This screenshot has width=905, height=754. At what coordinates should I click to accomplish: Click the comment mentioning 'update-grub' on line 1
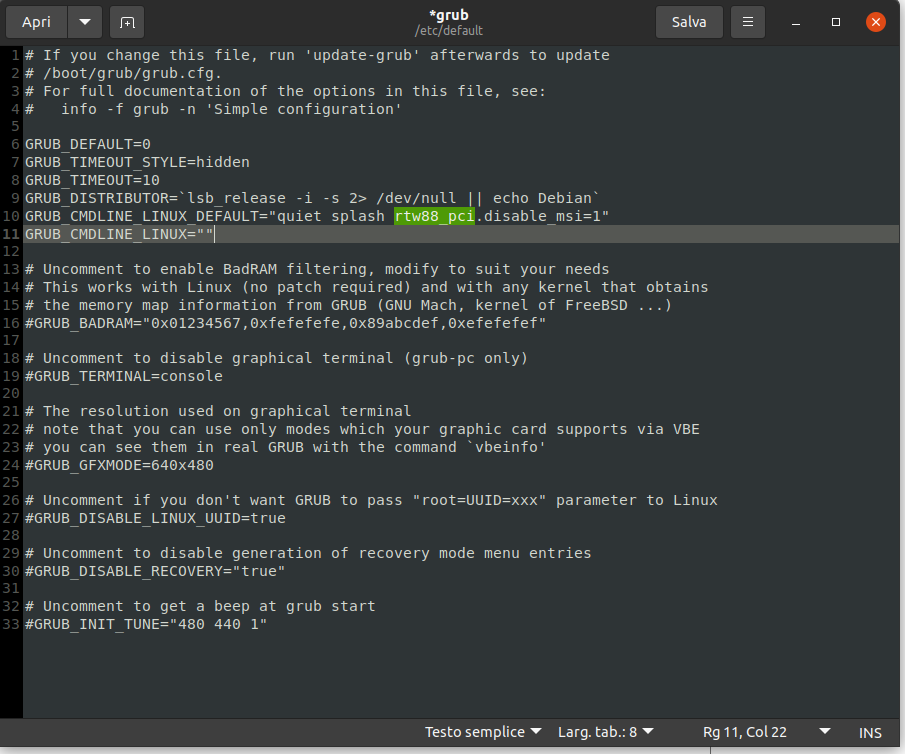point(317,55)
